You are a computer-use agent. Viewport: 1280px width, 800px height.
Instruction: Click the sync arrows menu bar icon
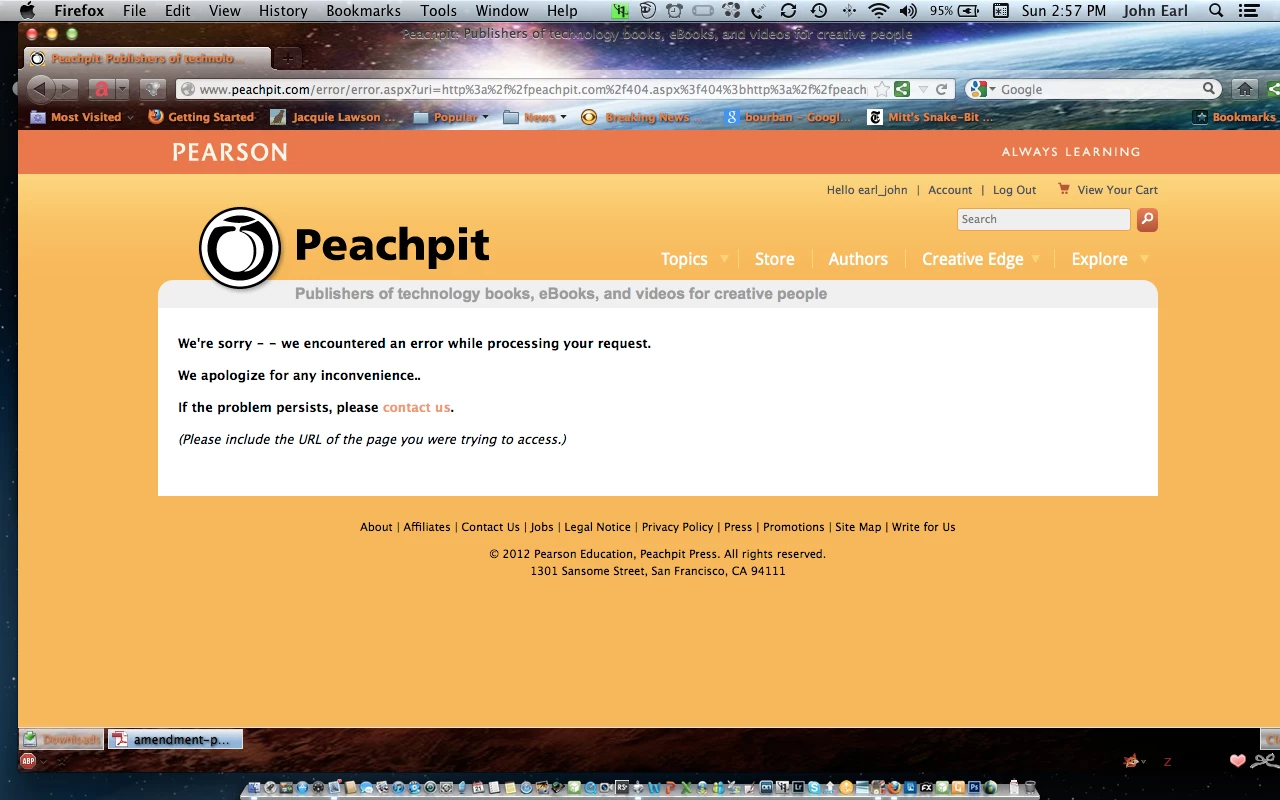788,11
